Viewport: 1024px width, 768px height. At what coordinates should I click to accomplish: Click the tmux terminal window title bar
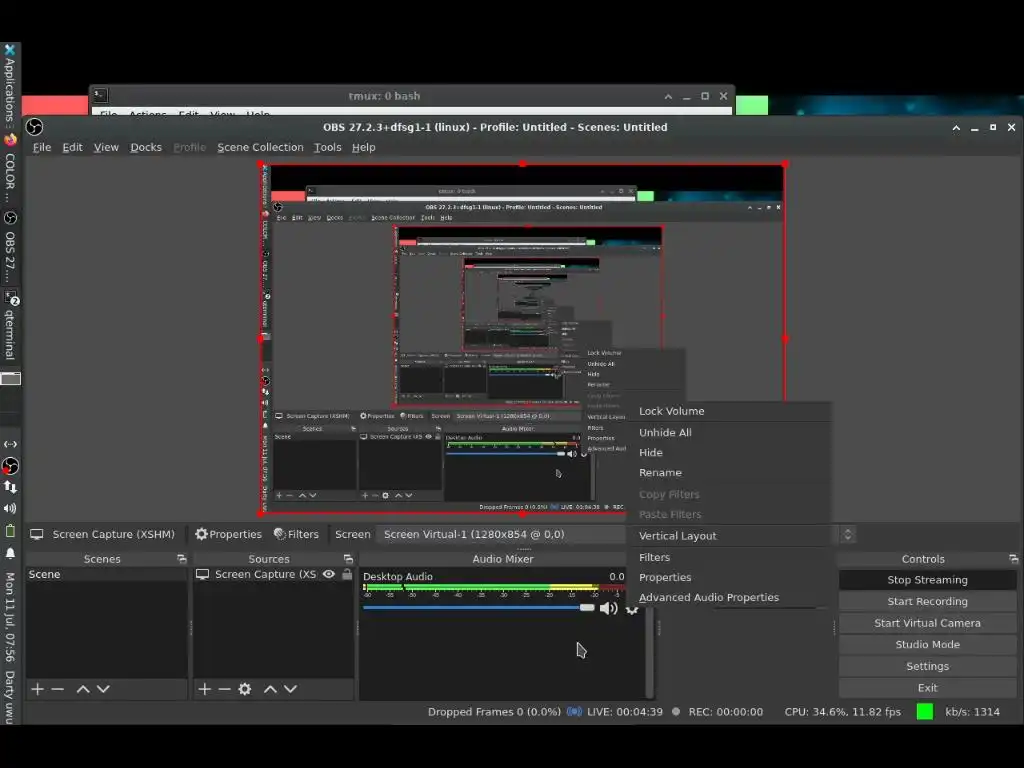384,96
